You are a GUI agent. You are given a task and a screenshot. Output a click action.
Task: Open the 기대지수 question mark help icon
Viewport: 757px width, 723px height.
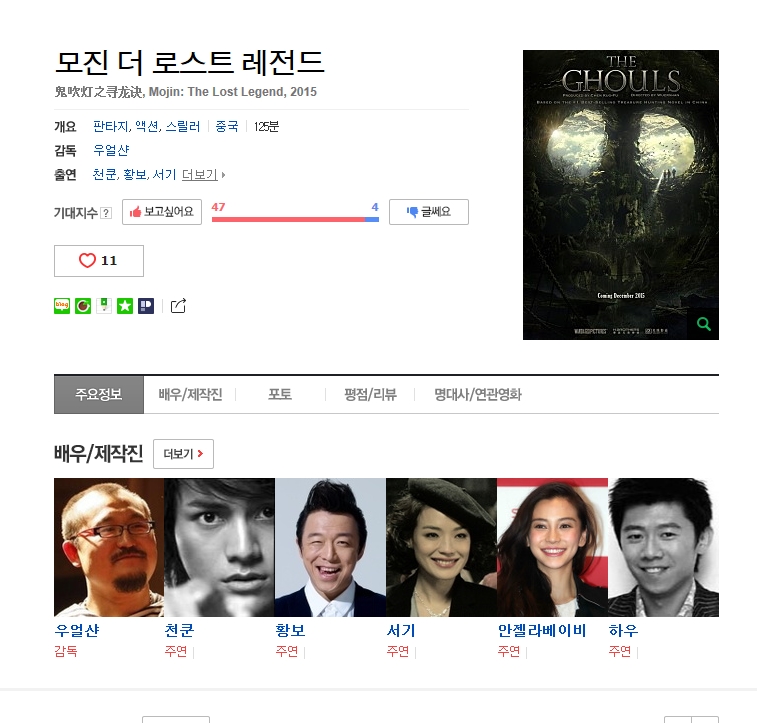106,213
